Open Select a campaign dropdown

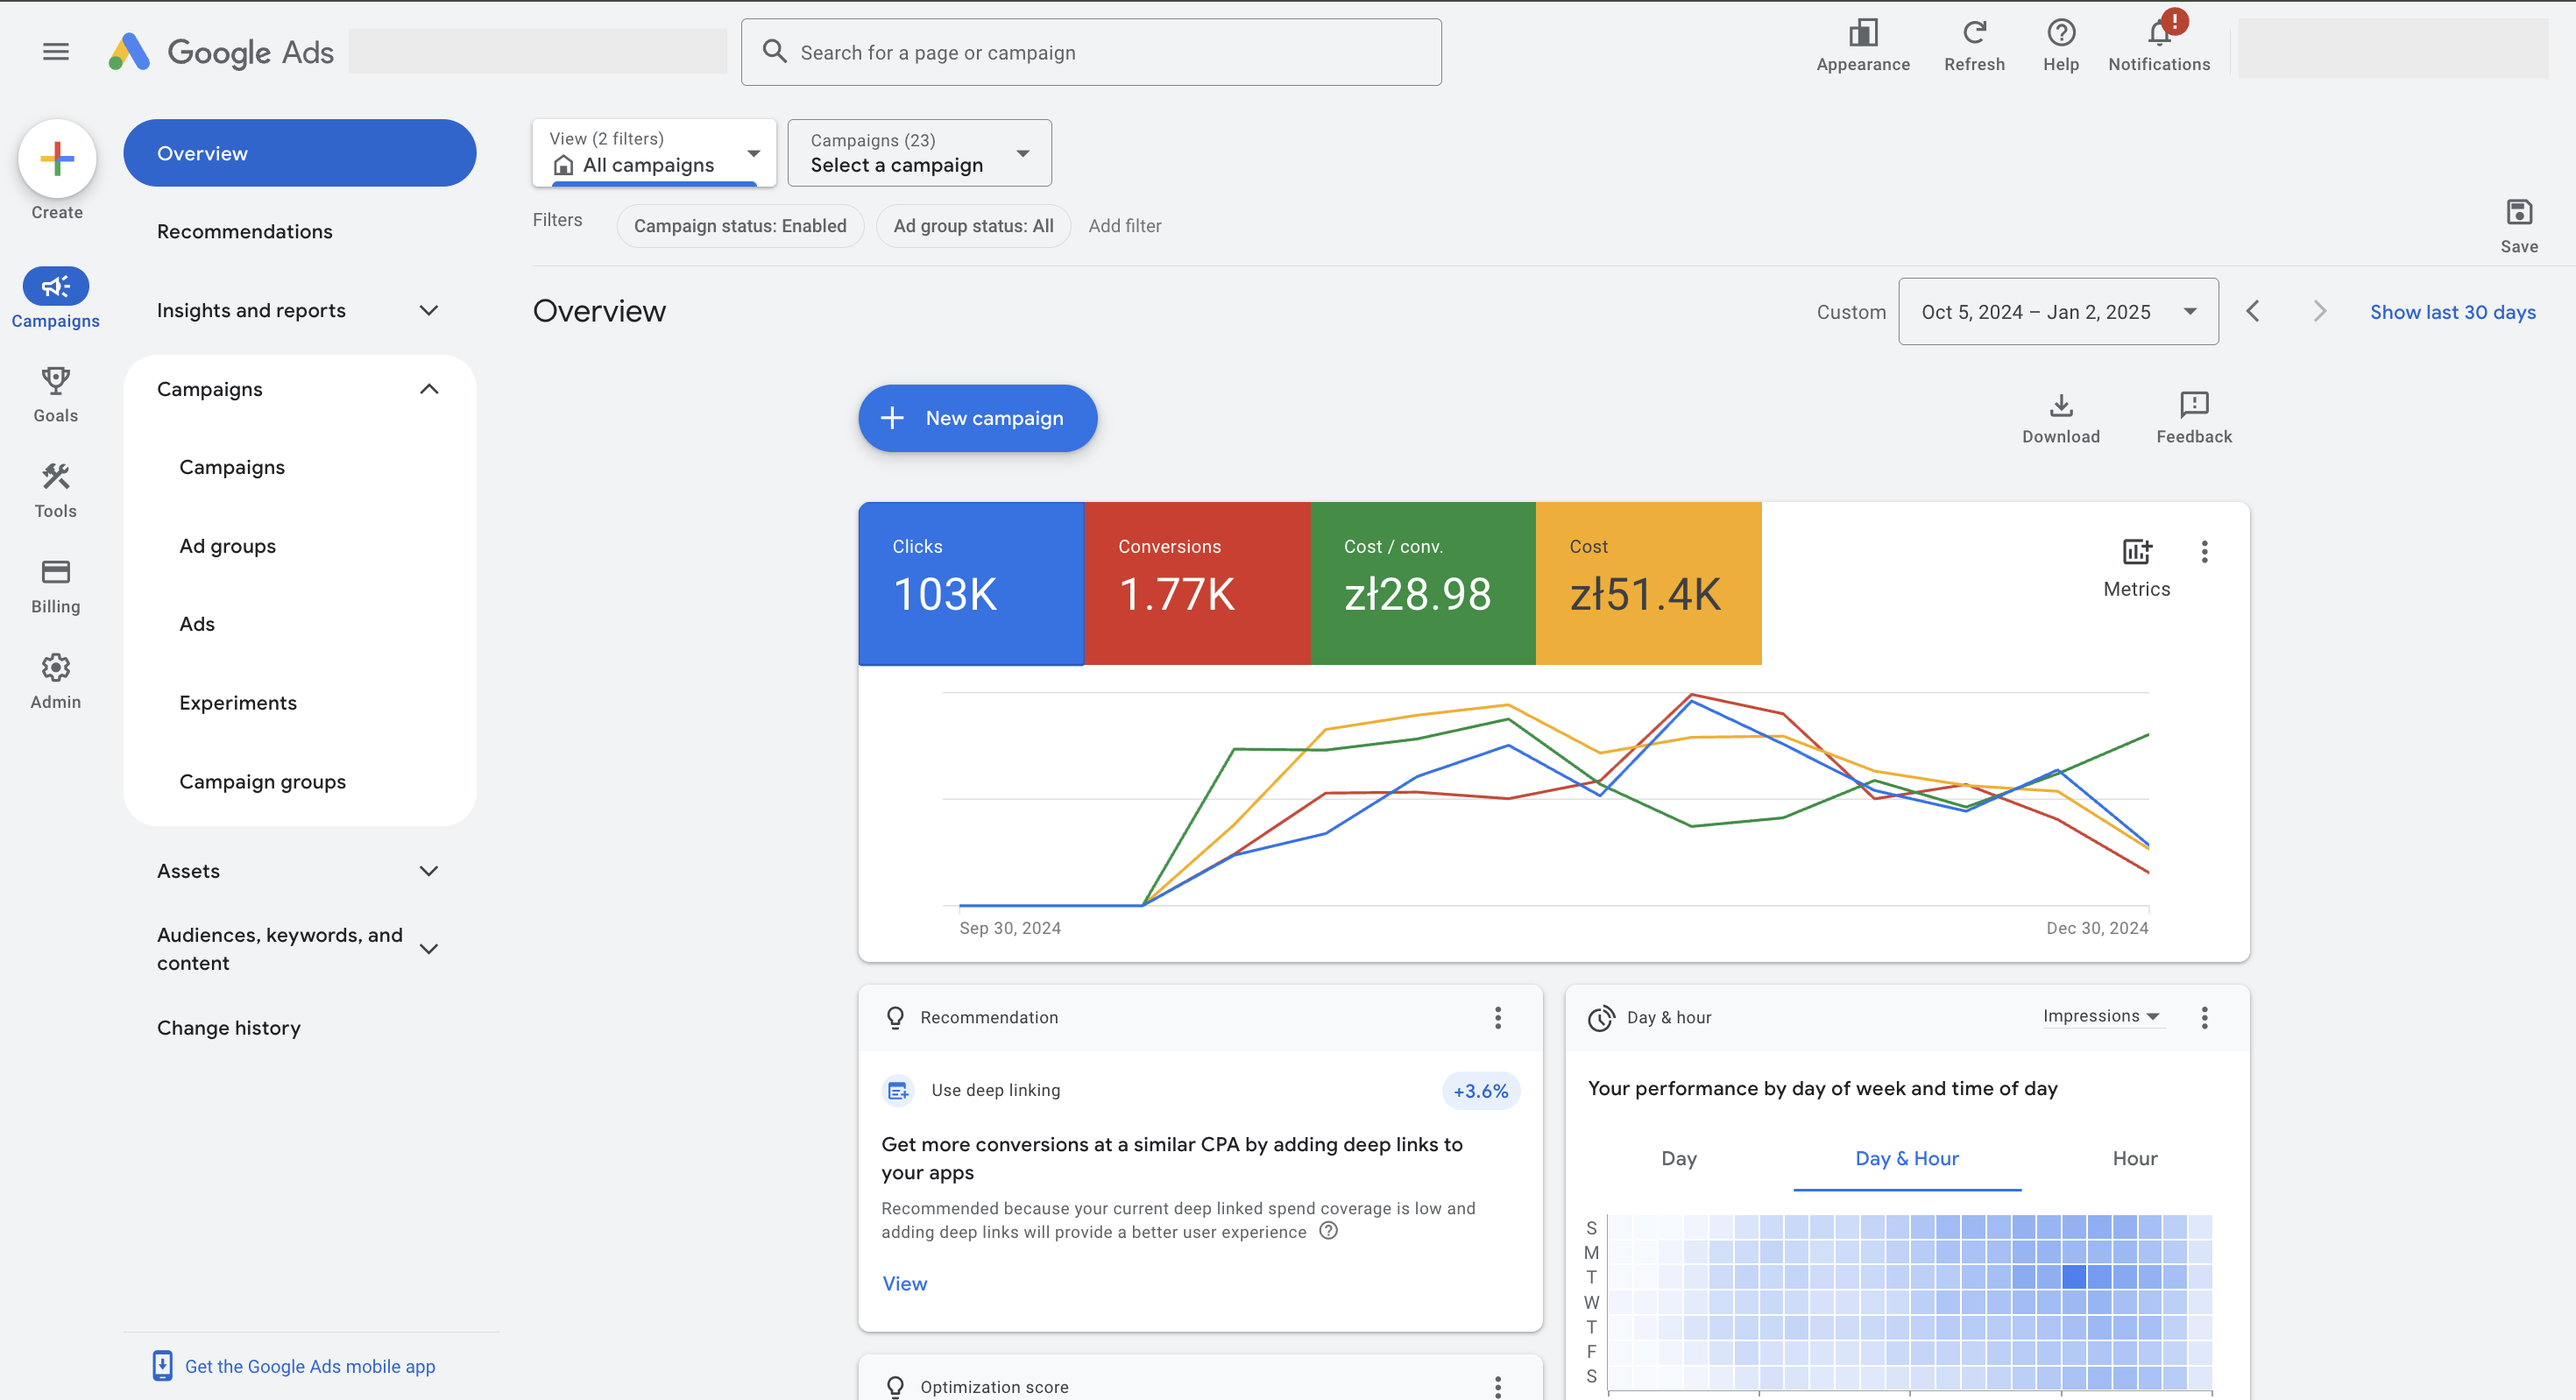(x=919, y=153)
